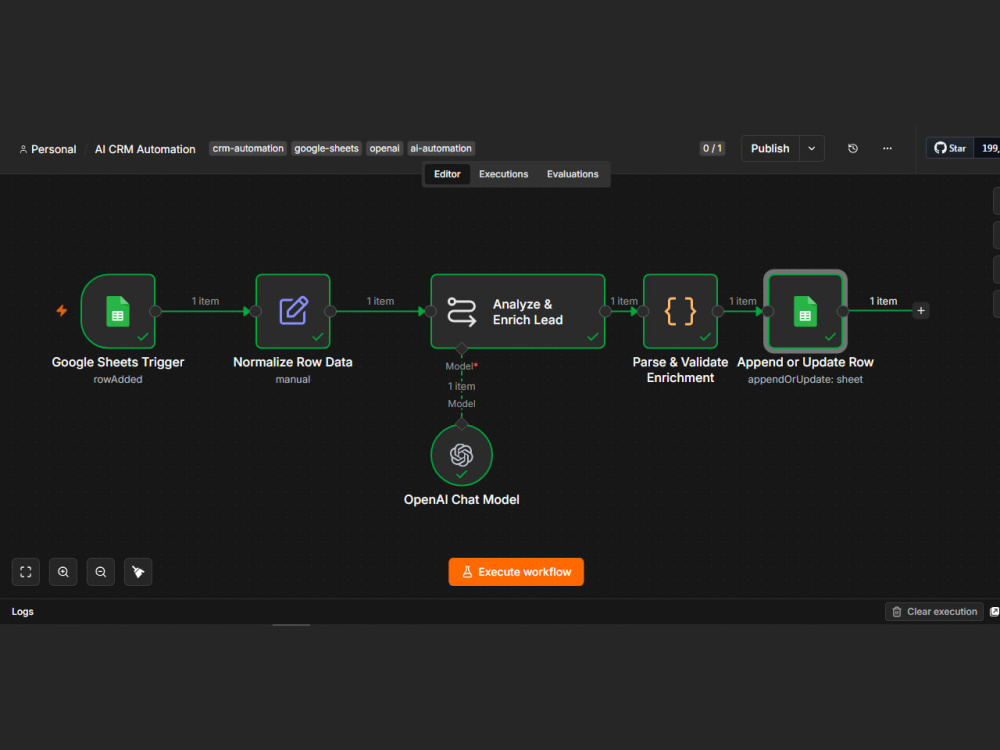Expand the Publish dropdown arrow

pyautogui.click(x=811, y=149)
